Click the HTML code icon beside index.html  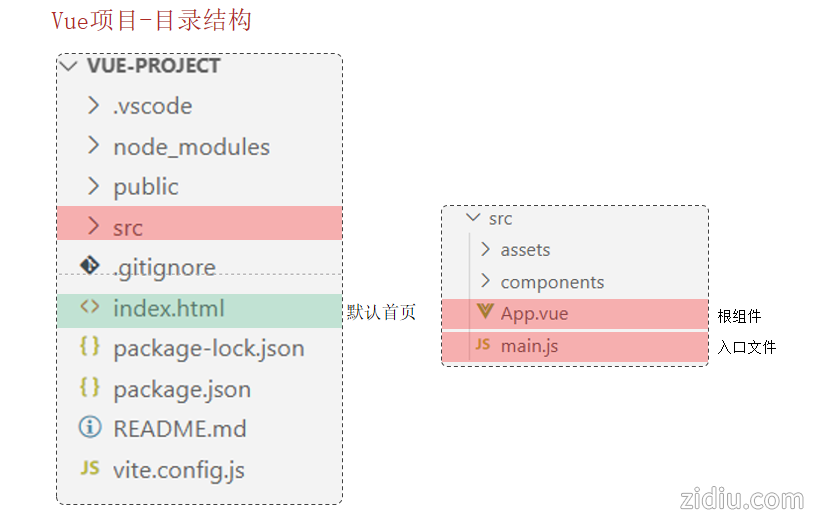(90, 308)
